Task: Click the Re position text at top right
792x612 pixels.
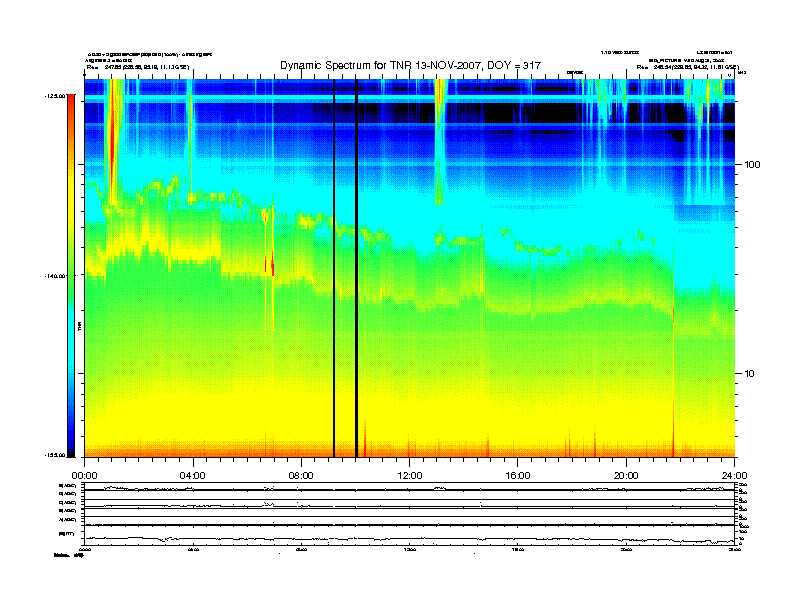Action: click(687, 67)
